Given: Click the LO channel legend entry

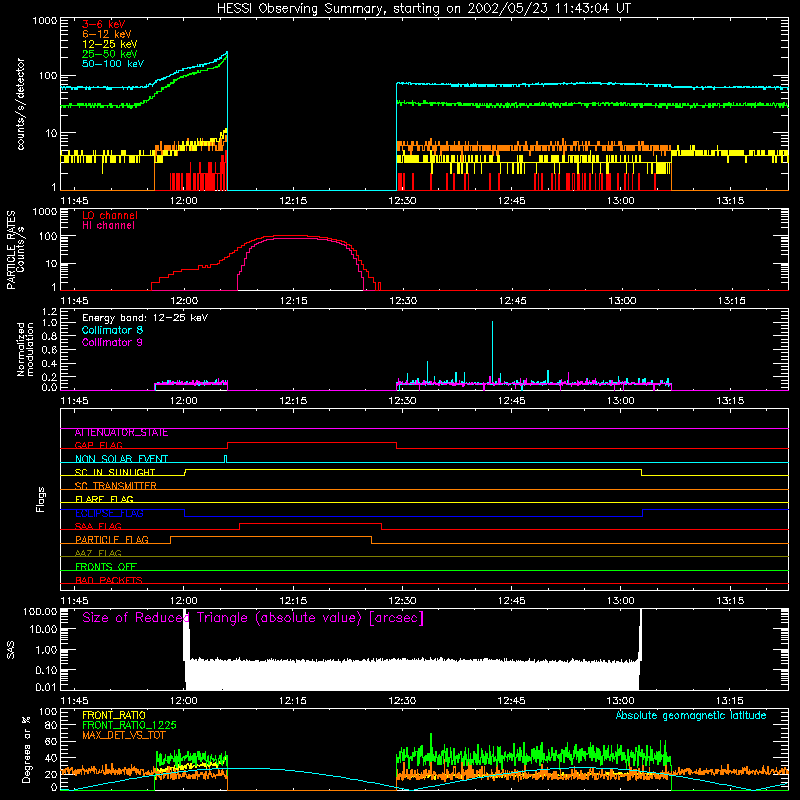Looking at the screenshot, I should 110,215.
